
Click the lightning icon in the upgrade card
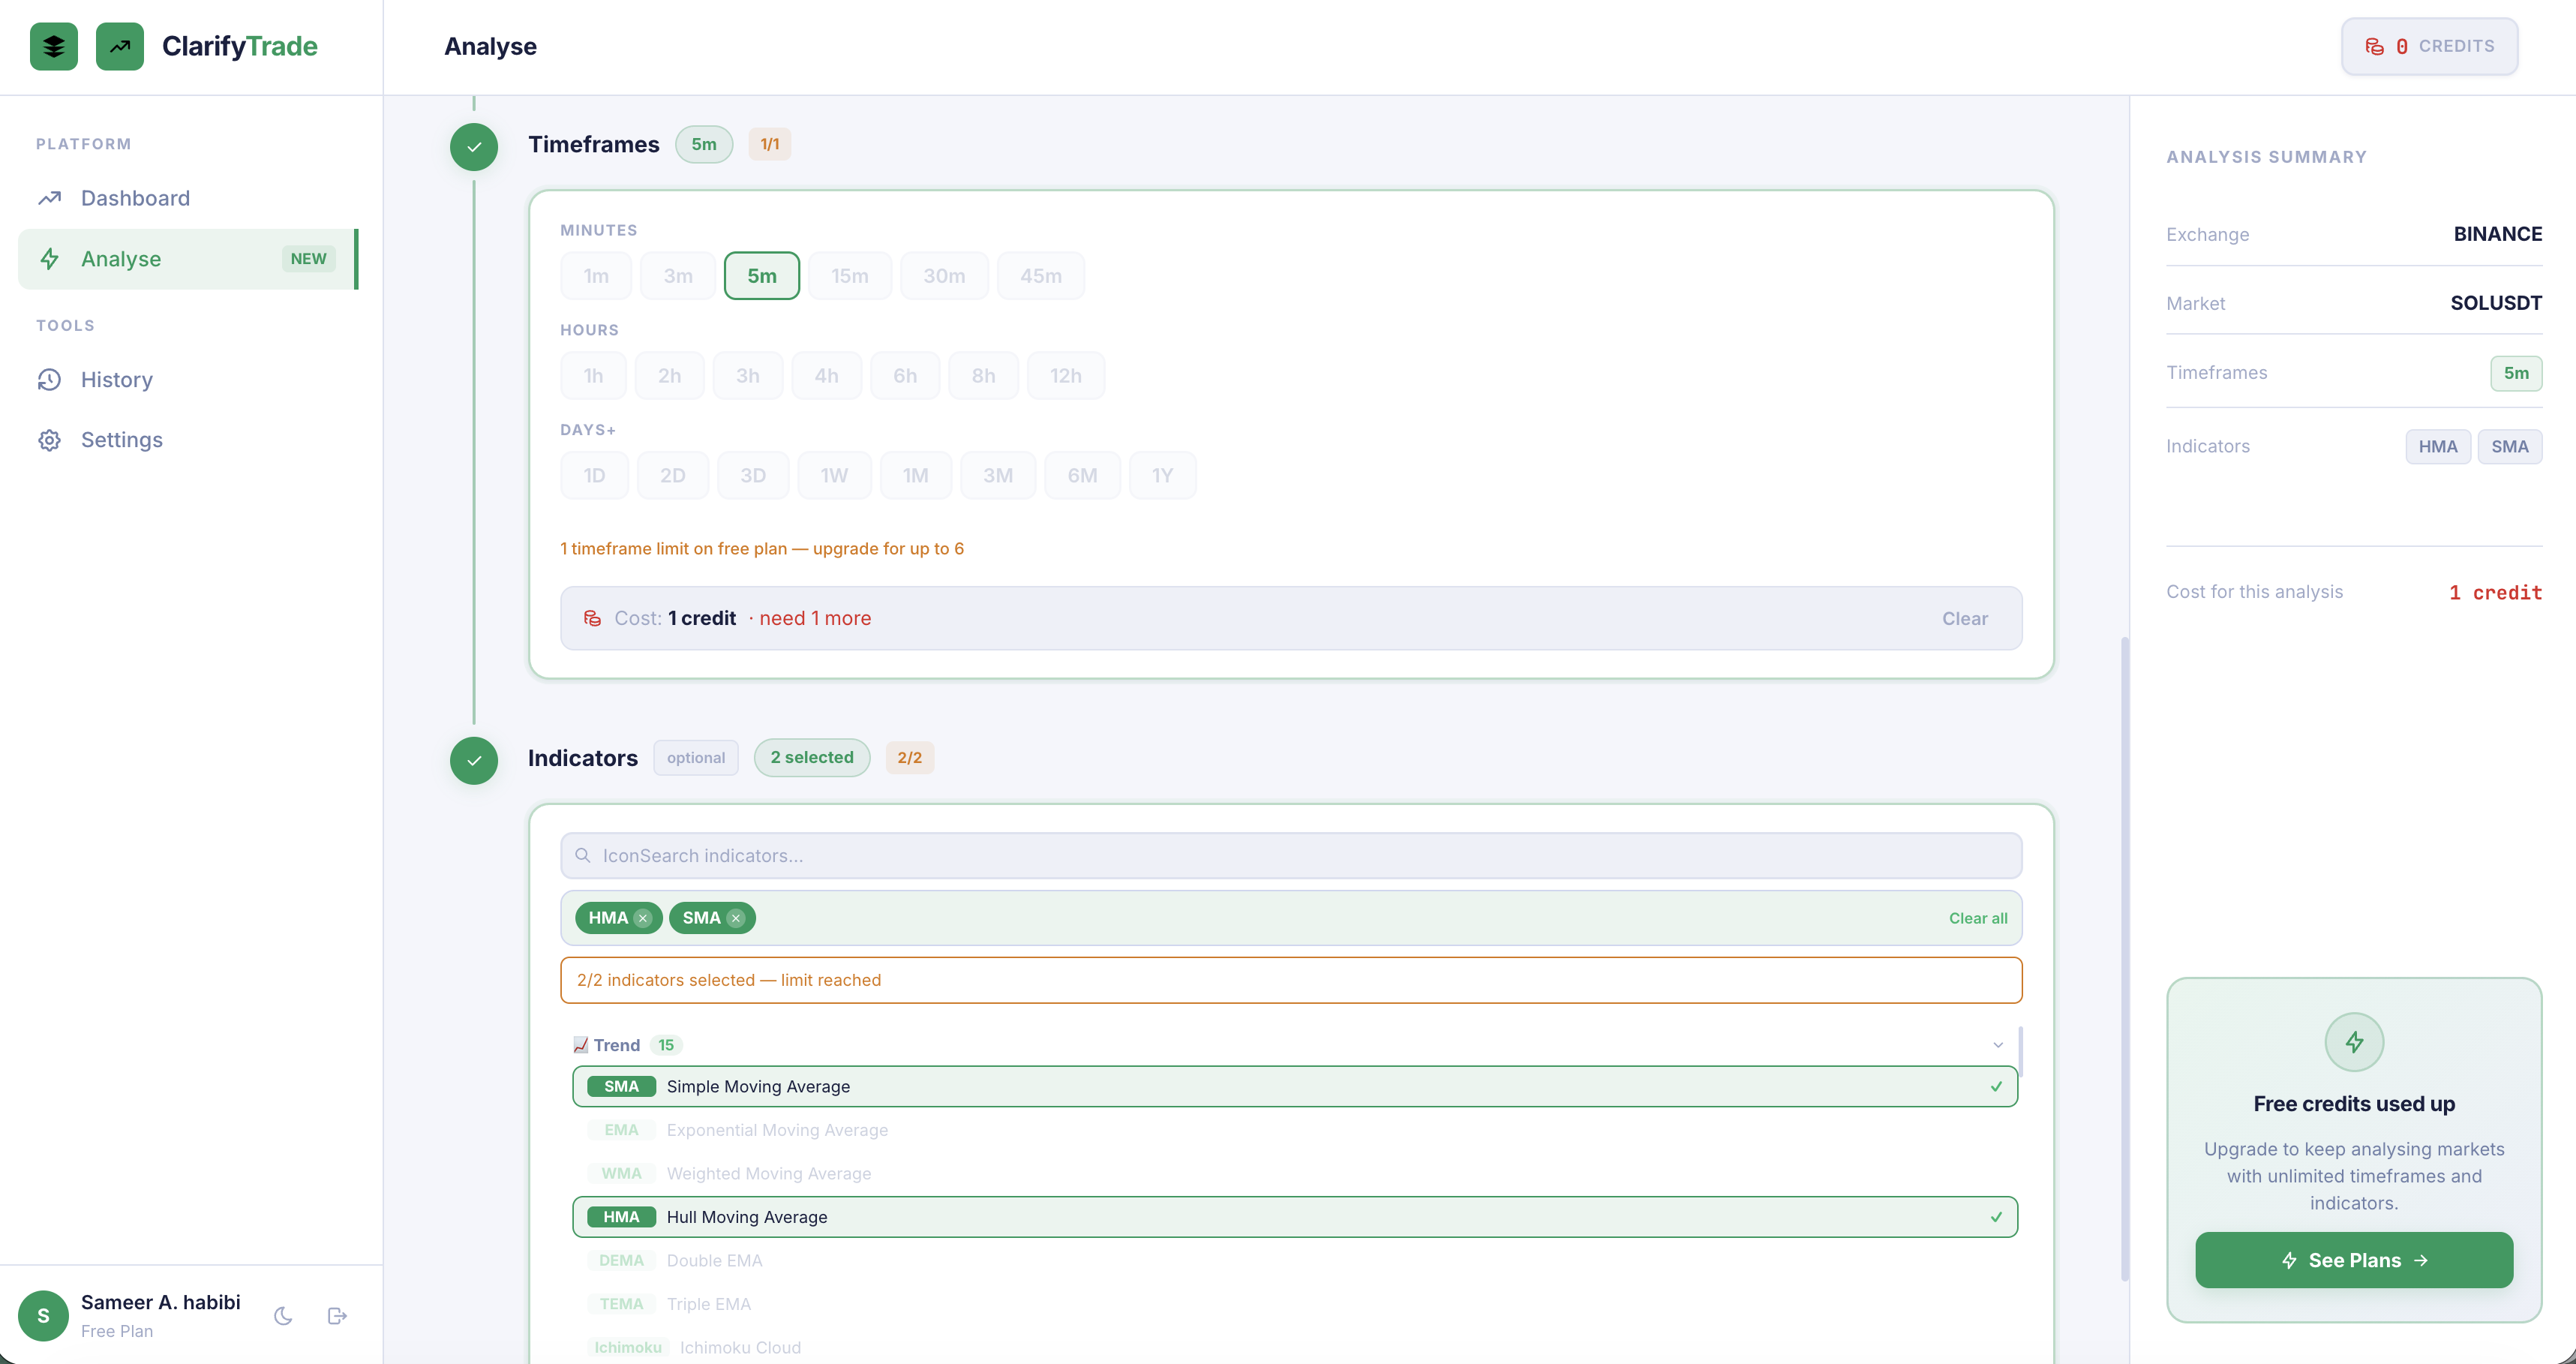coord(2354,1042)
